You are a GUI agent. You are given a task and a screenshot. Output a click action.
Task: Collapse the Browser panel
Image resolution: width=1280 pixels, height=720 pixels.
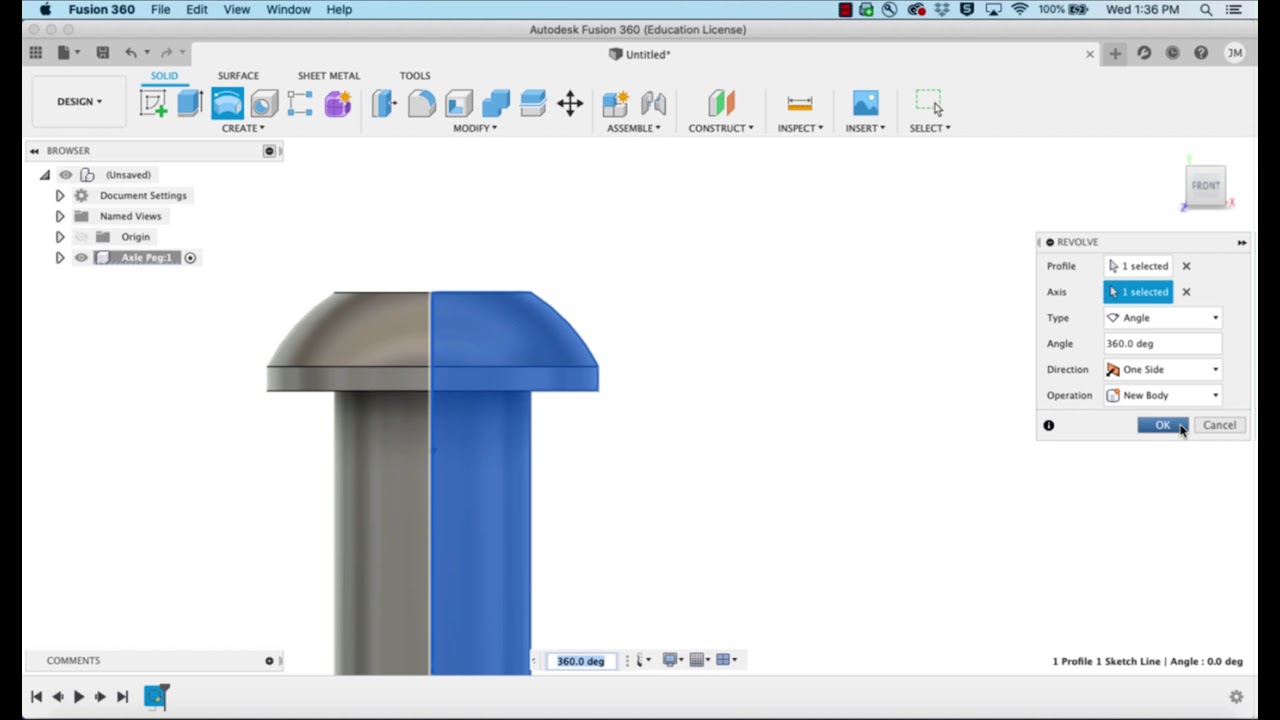tap(34, 151)
